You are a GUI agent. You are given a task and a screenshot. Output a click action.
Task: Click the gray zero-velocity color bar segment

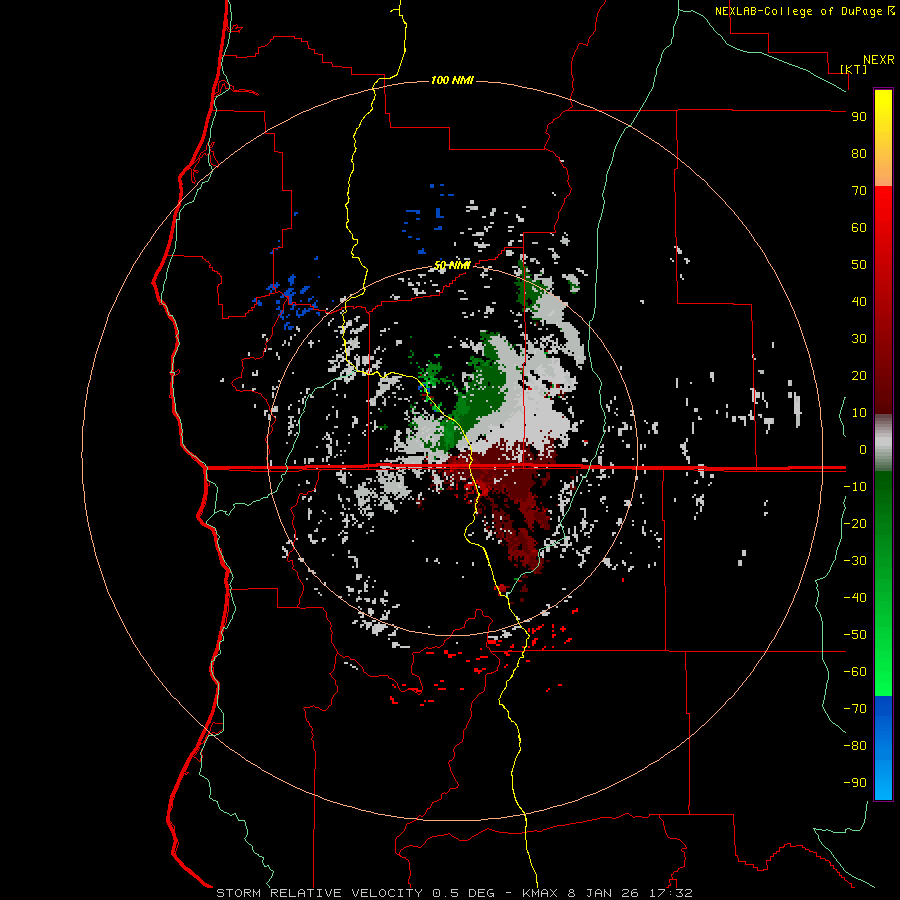pyautogui.click(x=883, y=443)
